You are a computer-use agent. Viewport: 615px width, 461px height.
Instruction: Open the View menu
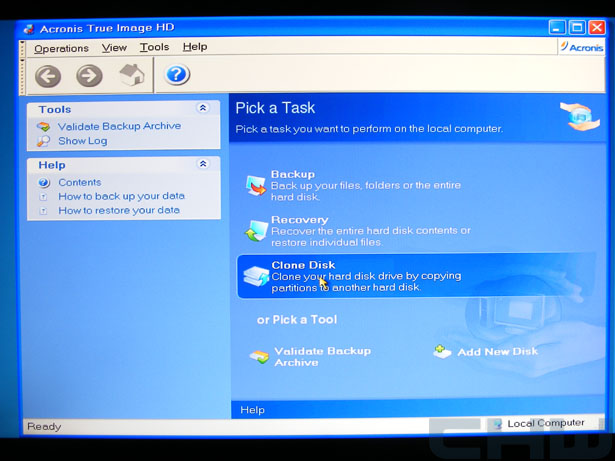coord(114,48)
